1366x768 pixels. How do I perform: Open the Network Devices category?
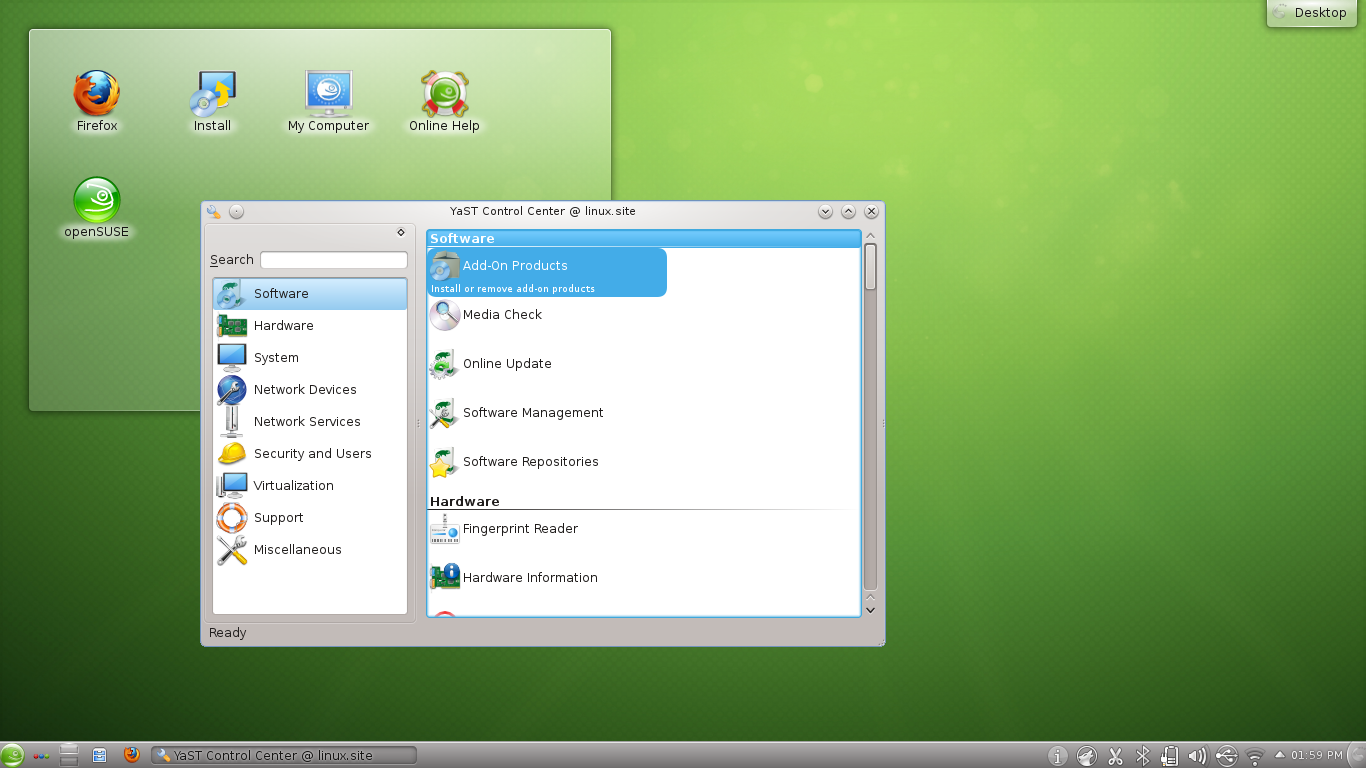(310, 390)
